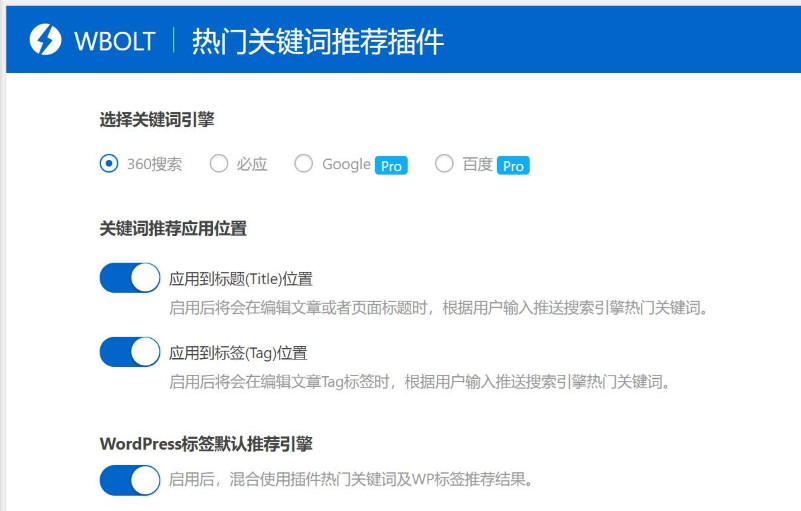Image resolution: width=801 pixels, height=511 pixels.
Task: Click the WBOLT lightning bolt logo
Action: tap(46, 41)
